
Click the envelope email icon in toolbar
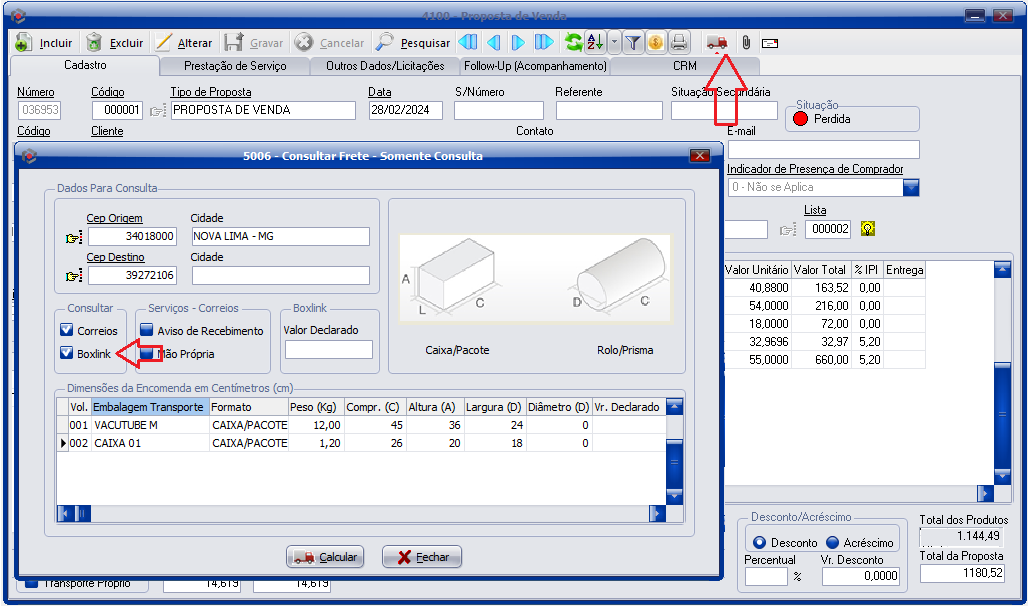pos(770,43)
